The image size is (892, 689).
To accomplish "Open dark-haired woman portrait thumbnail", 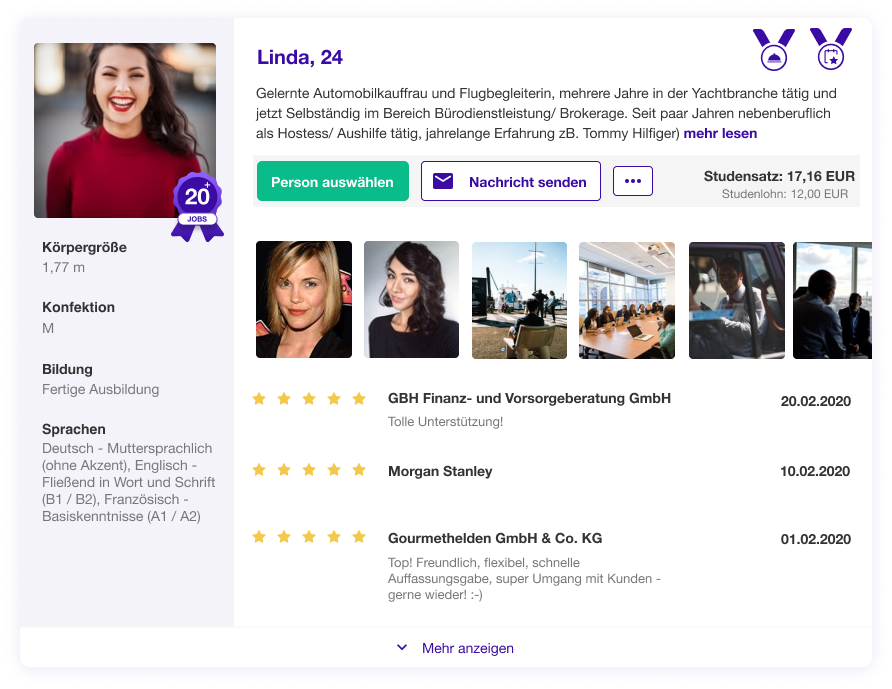I will coord(411,300).
